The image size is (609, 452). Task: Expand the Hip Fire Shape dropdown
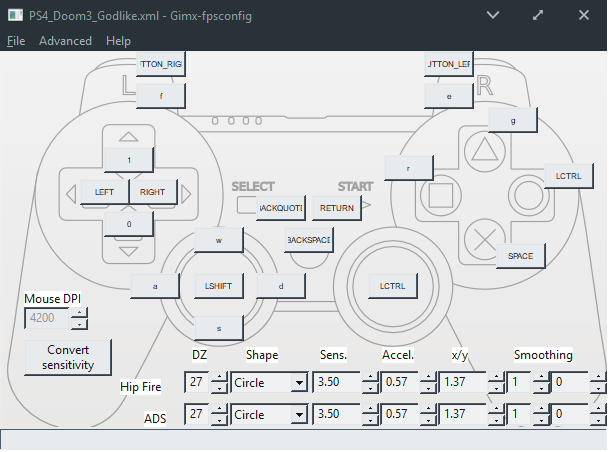tap(298, 383)
